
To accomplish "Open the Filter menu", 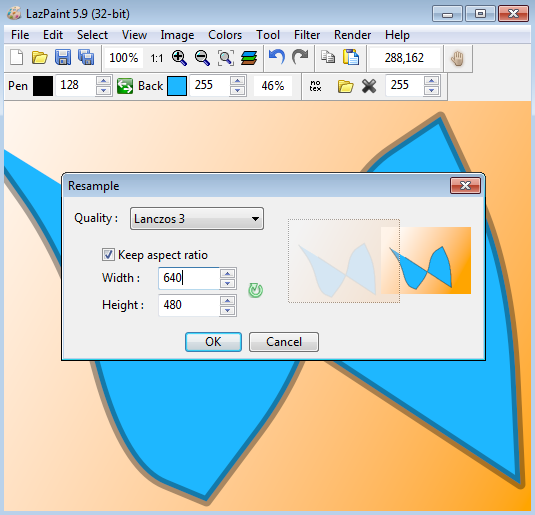I will (307, 35).
